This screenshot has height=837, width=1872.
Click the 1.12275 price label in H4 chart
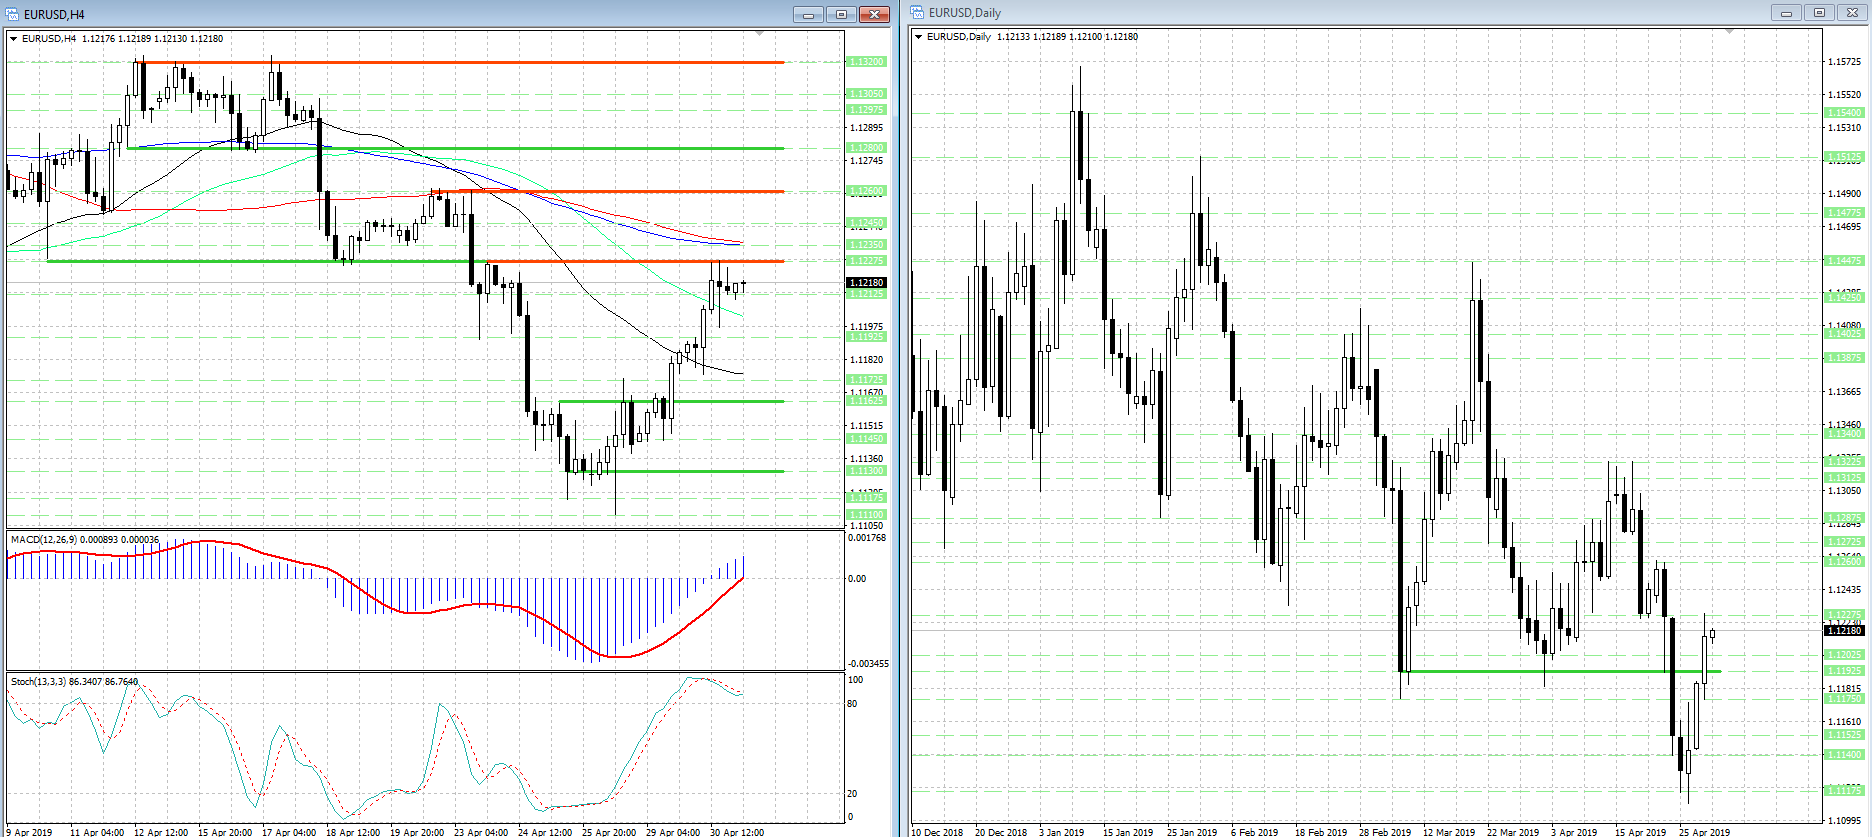point(866,261)
